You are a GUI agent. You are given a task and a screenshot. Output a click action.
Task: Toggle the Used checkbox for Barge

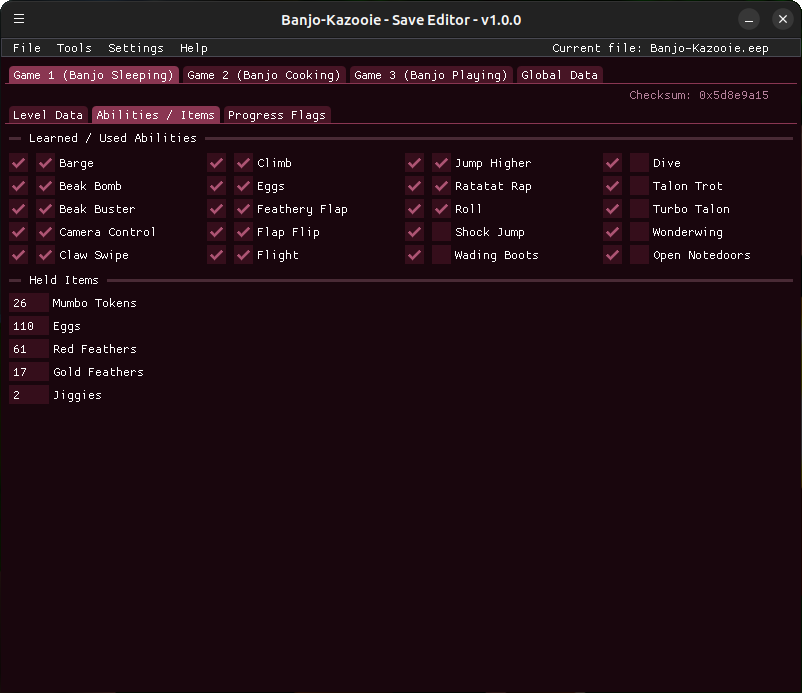point(46,163)
